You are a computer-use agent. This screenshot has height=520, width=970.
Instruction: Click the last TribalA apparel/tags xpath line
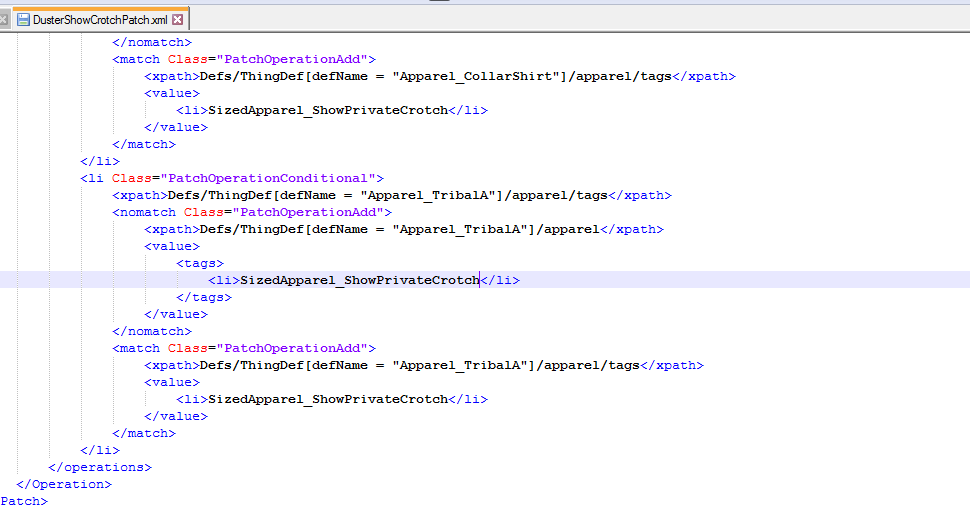(x=424, y=365)
